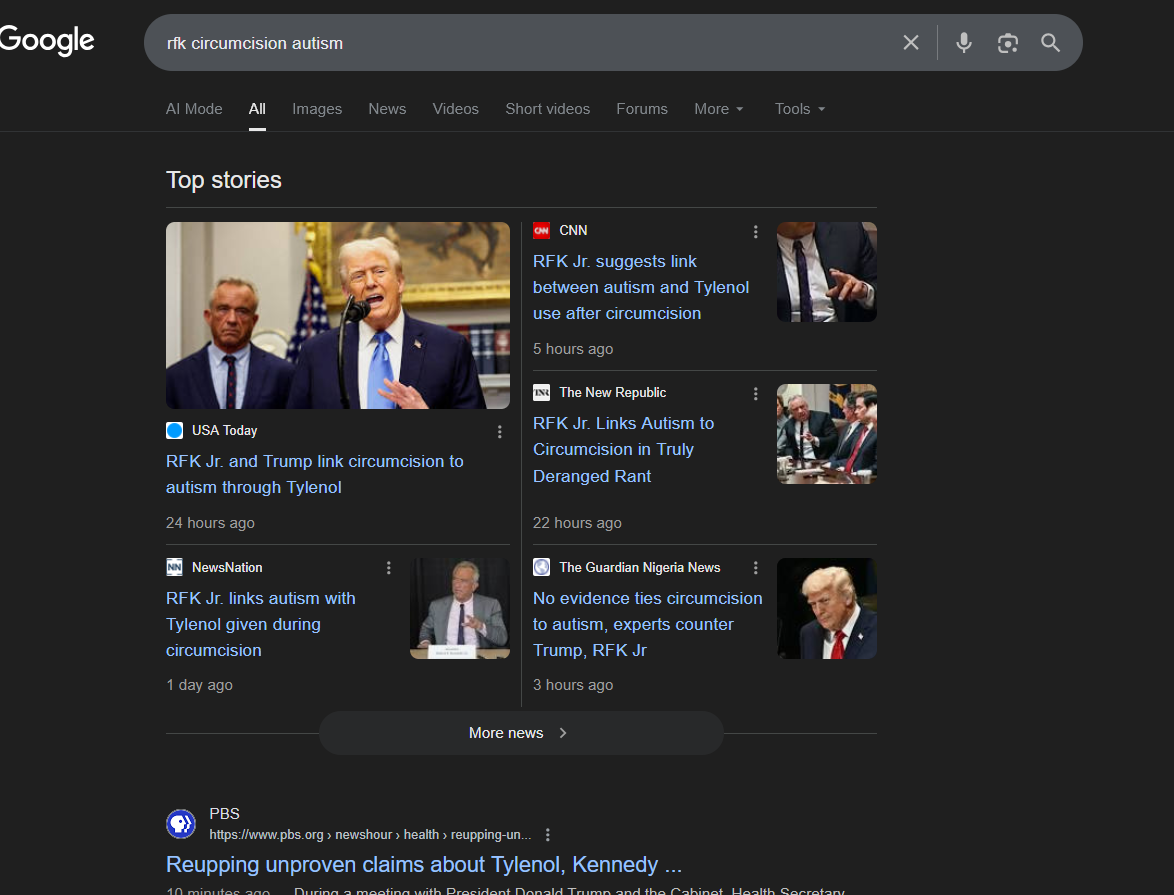Click the 'NewsNation' source name
1174x895 pixels.
click(227, 567)
